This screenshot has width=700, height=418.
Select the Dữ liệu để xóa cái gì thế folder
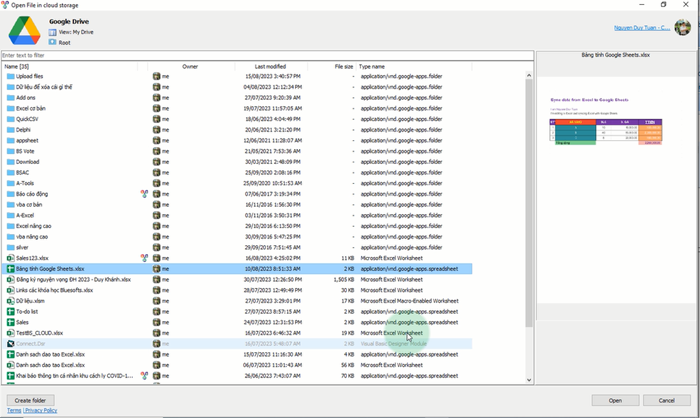[44, 87]
